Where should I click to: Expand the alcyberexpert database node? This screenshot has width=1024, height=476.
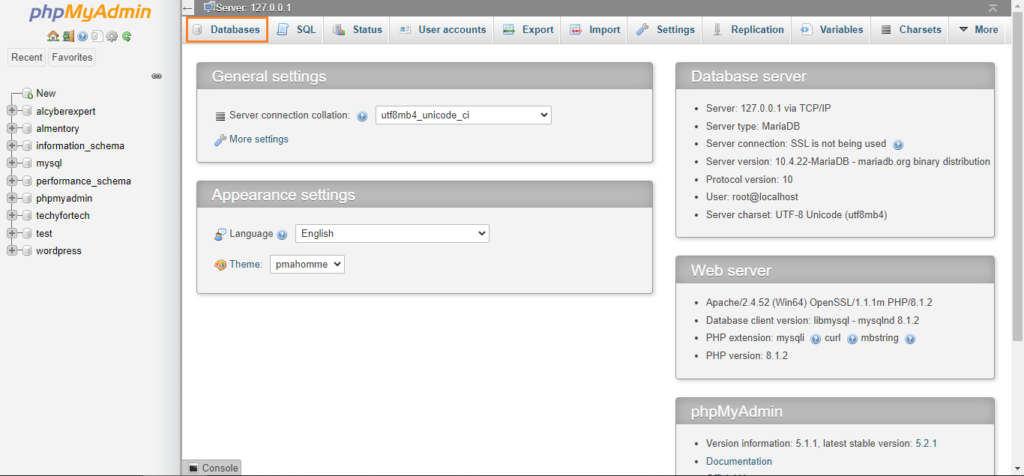click(x=12, y=111)
